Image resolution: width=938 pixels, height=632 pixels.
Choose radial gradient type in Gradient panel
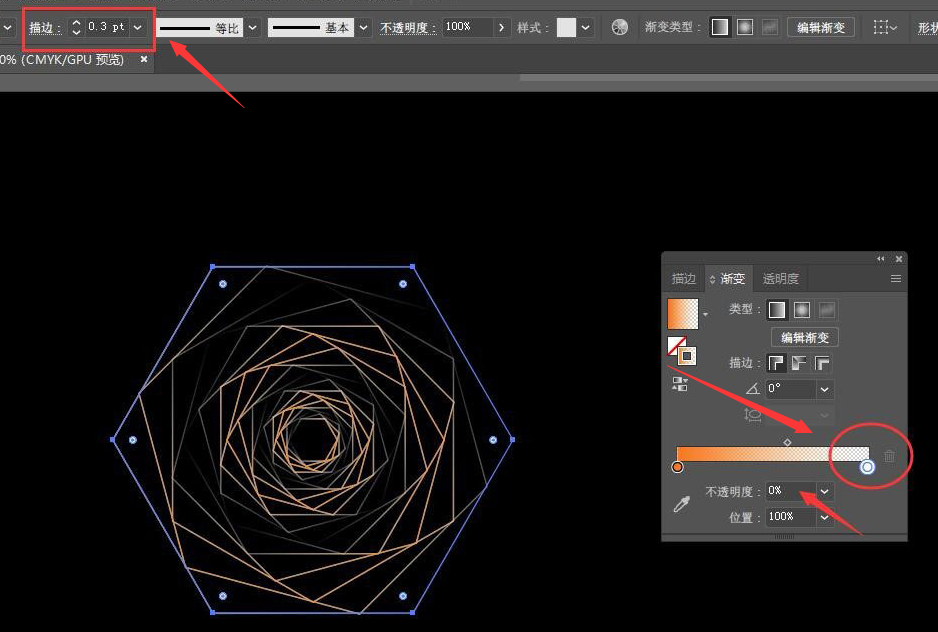[802, 310]
